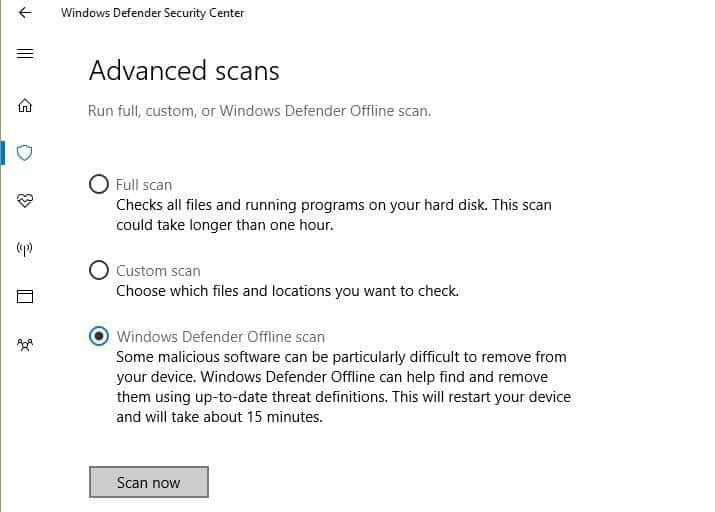Screen dimensions: 715x512
Task: Click the Custom scan description text
Action: (287, 291)
